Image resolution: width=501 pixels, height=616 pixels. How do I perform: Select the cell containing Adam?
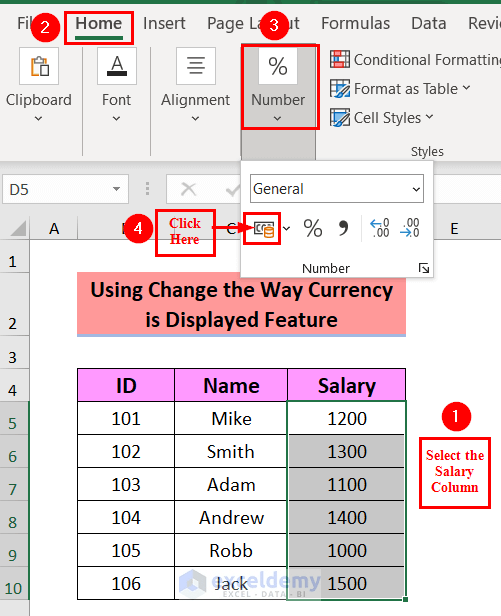pos(231,484)
